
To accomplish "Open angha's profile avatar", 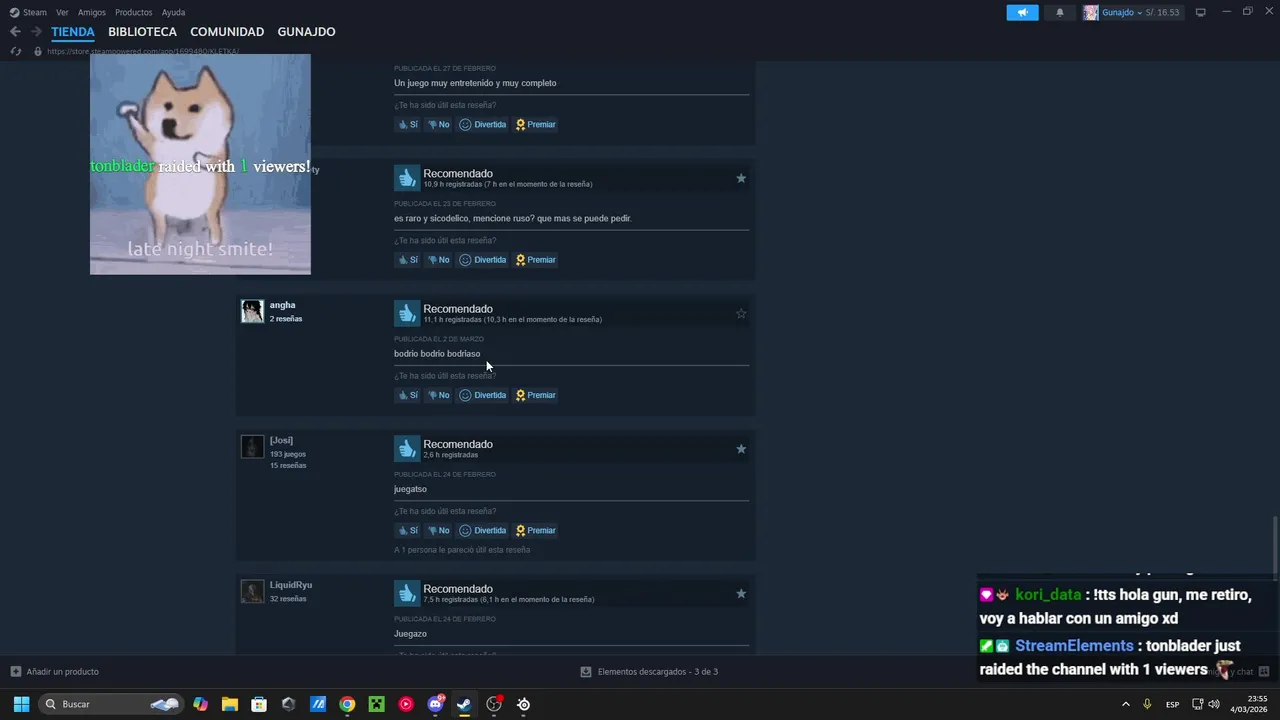I will click(252, 311).
